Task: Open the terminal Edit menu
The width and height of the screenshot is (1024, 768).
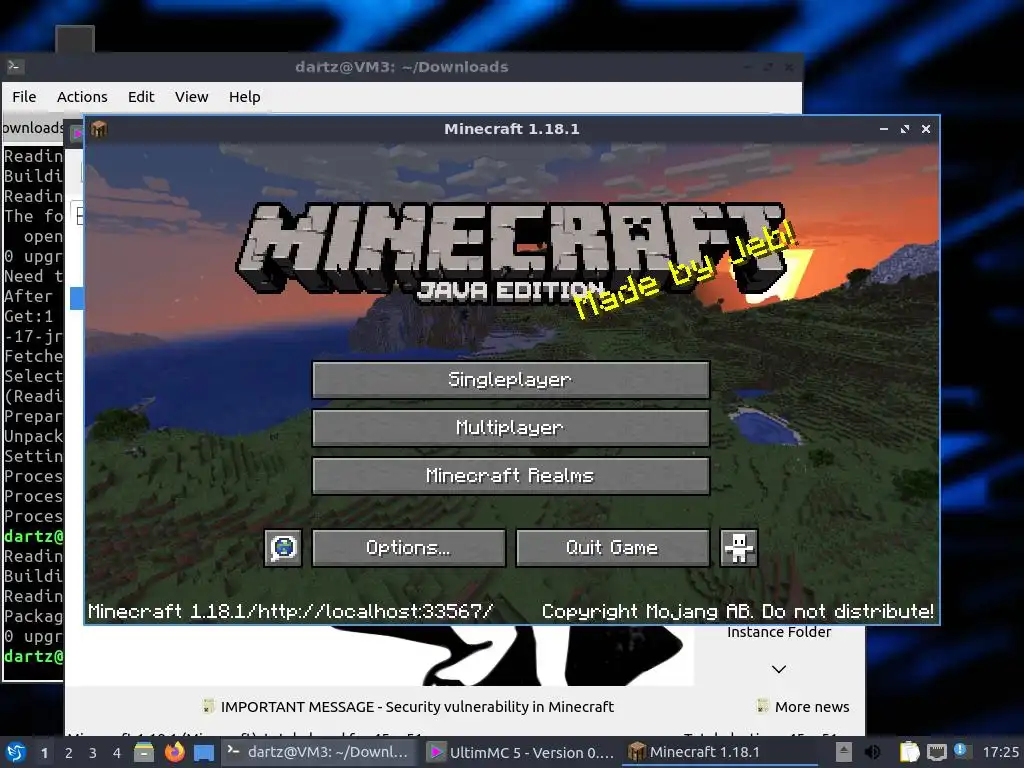Action: point(141,97)
